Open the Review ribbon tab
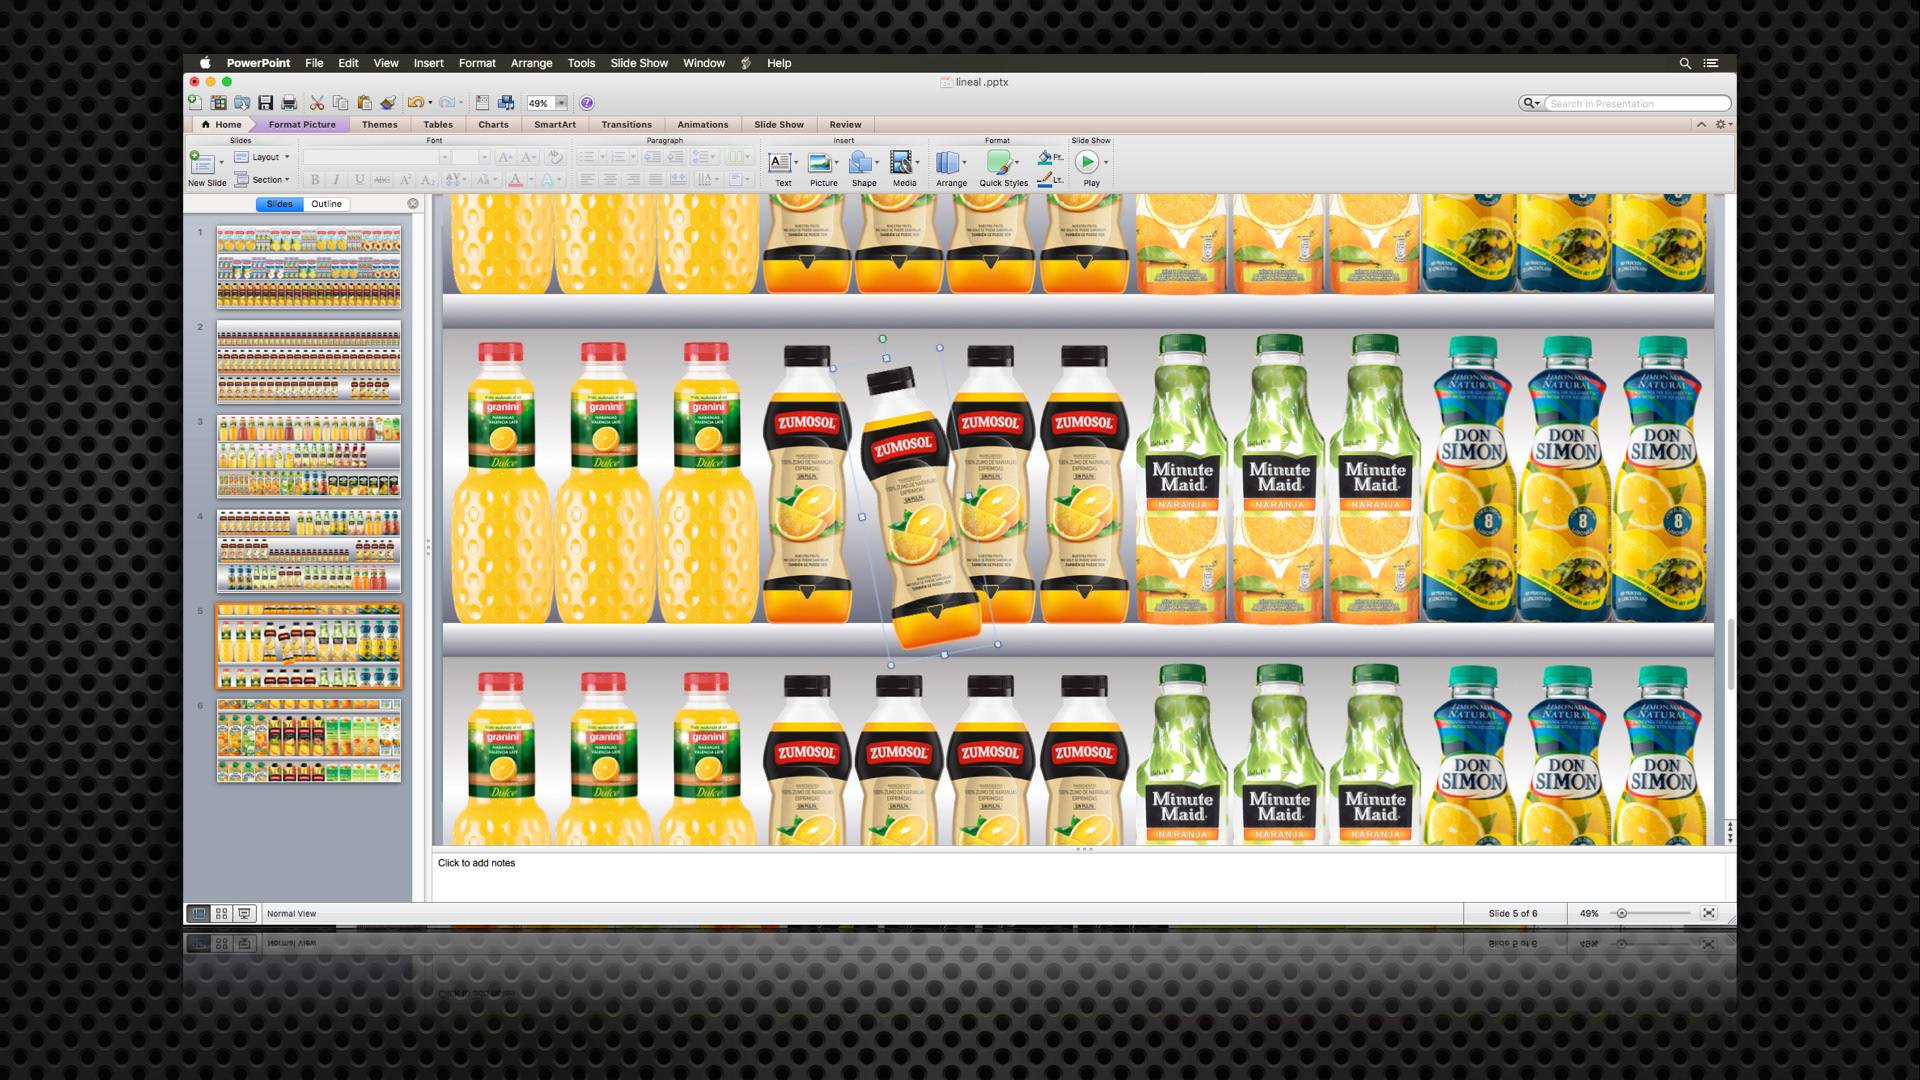The height and width of the screenshot is (1080, 1920). 846,125
